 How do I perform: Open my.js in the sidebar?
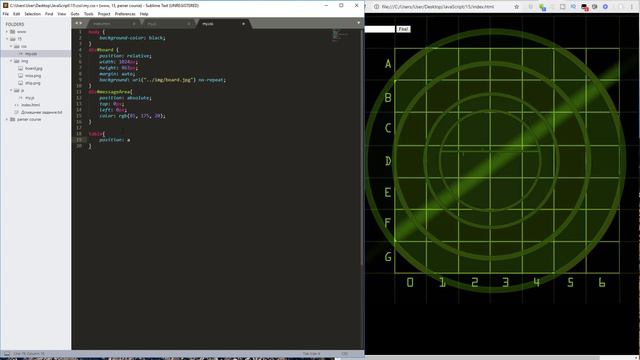click(29, 98)
